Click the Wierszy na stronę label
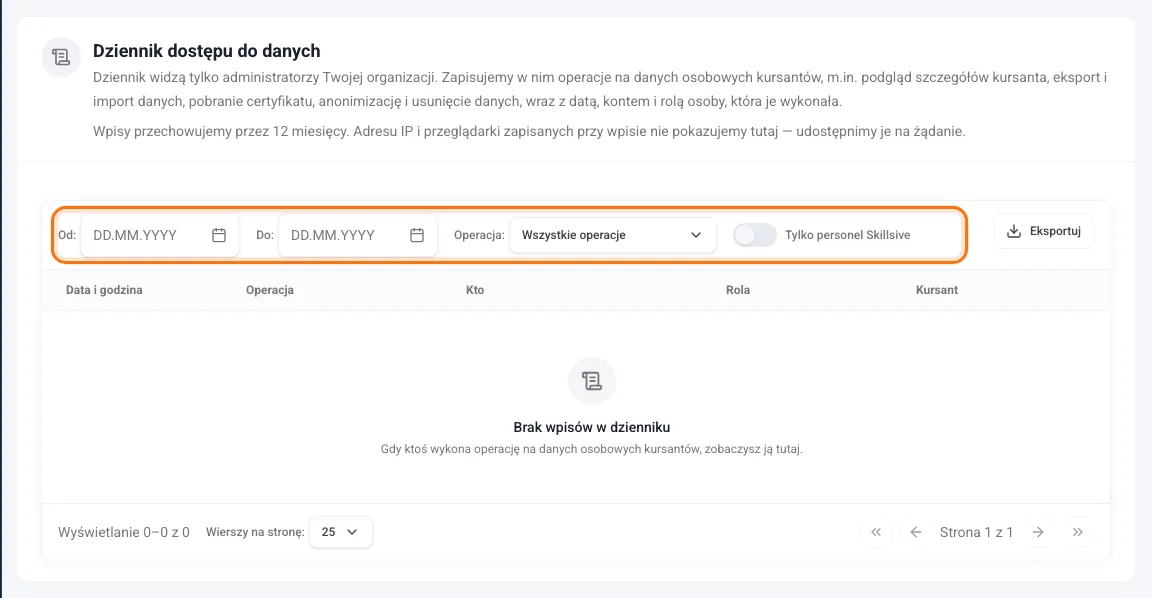Screen dimensions: 1152x598 (255, 532)
